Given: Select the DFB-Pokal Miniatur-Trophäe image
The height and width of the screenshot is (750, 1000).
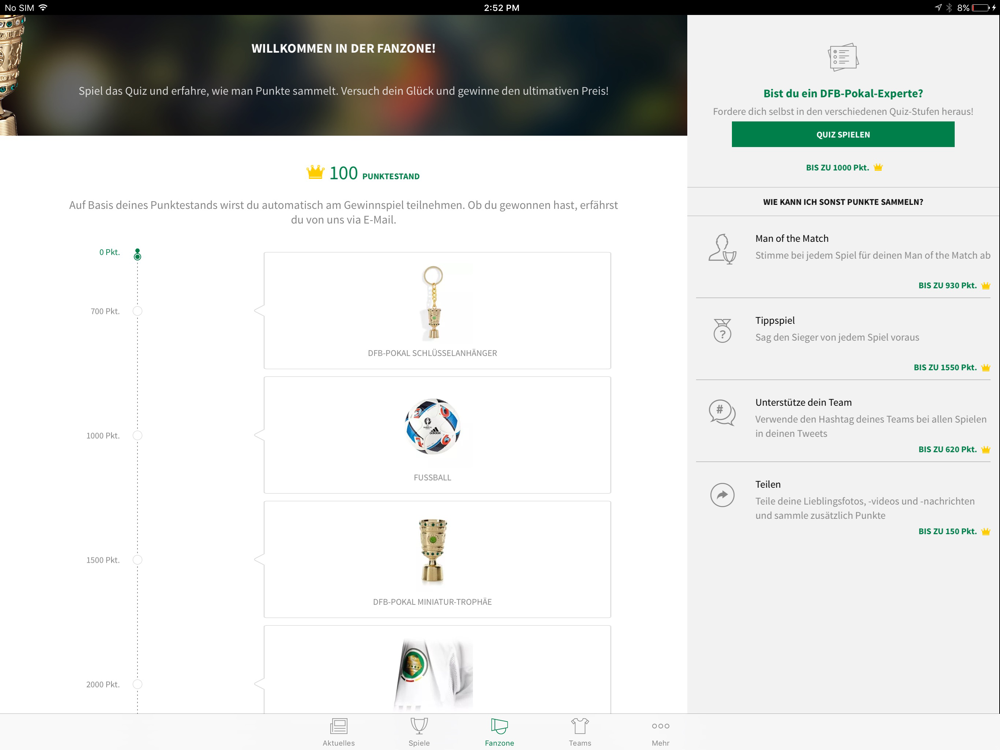Looking at the screenshot, I should (x=432, y=550).
